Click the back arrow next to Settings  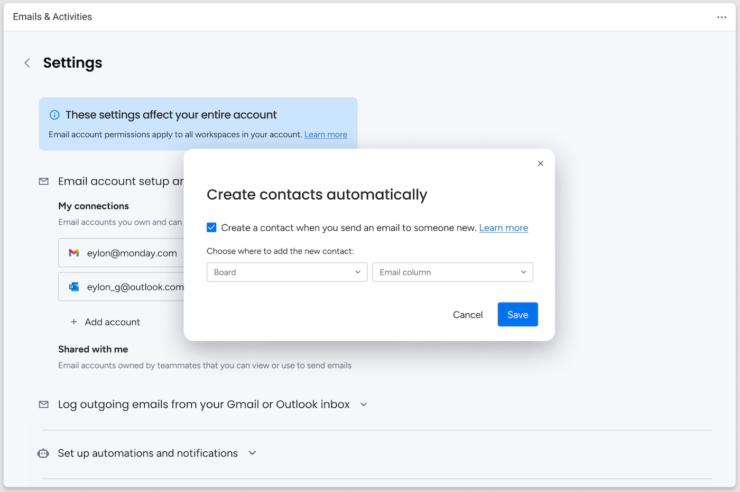click(27, 63)
